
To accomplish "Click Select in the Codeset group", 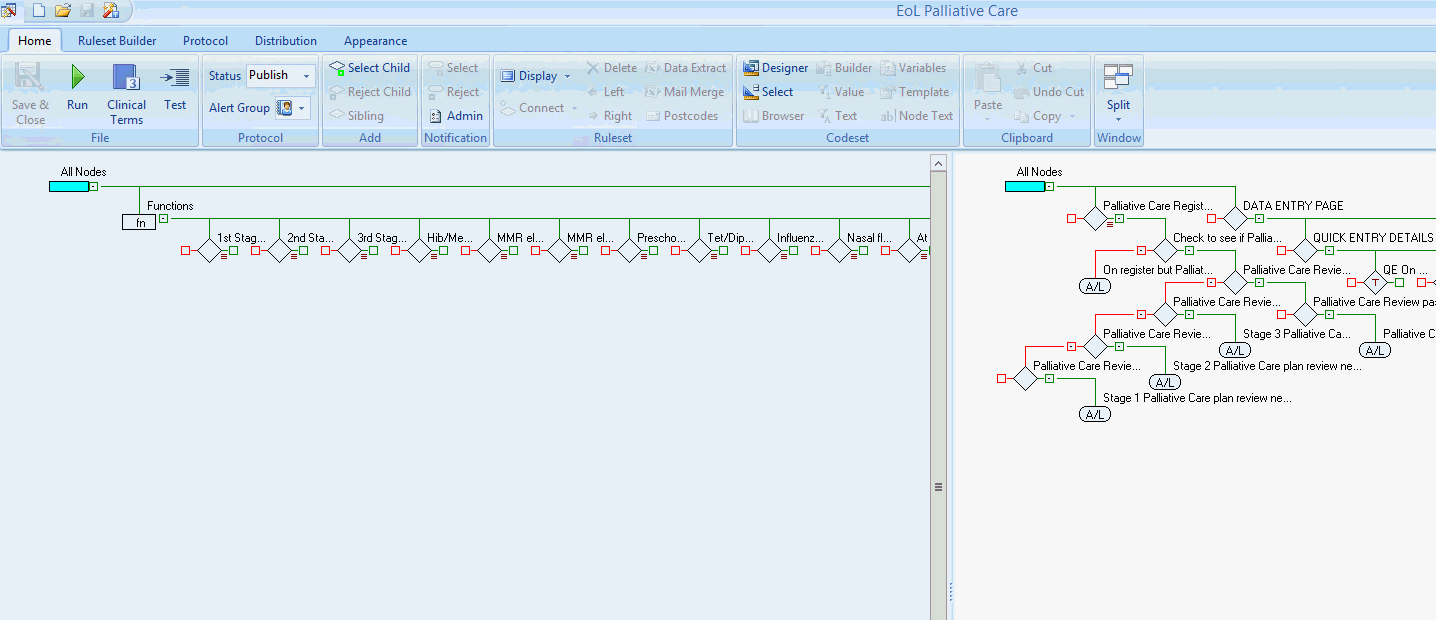I will coord(751,92).
